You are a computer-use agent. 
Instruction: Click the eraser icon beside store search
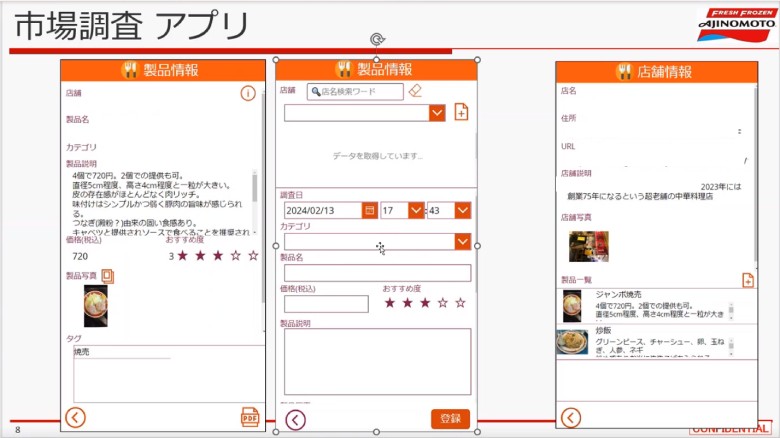point(416,91)
